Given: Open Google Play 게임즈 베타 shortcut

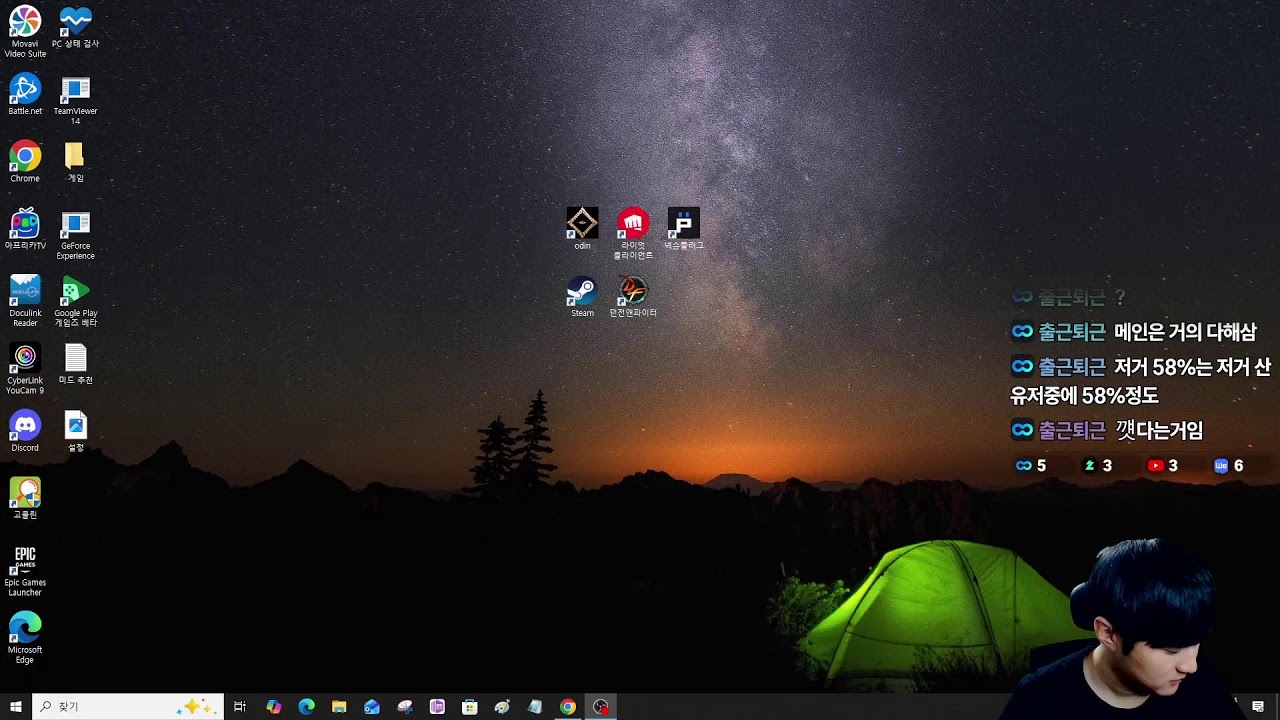Looking at the screenshot, I should [x=75, y=302].
